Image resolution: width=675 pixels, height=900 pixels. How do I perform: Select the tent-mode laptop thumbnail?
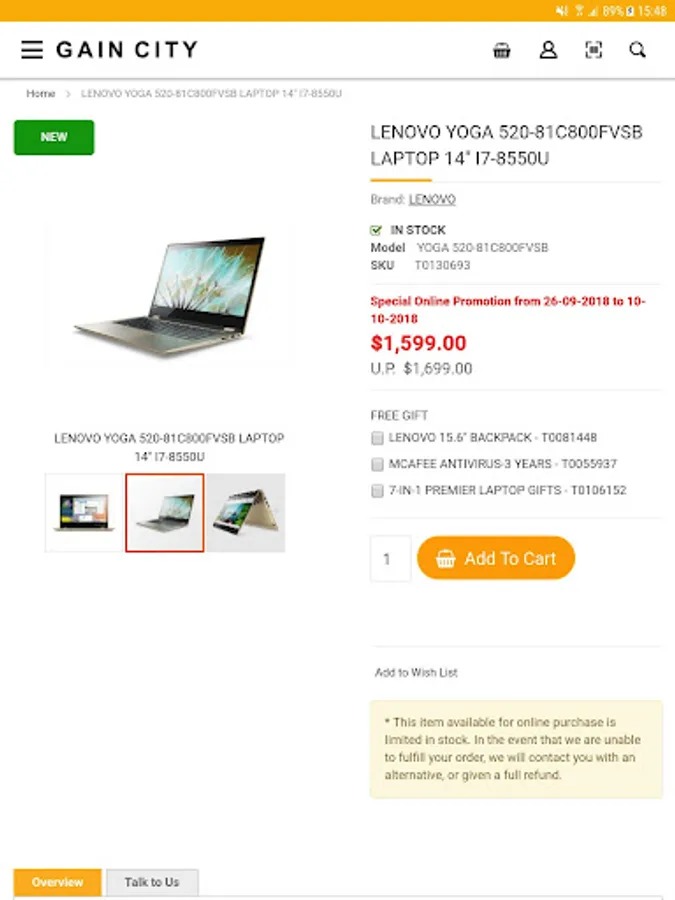tap(246, 513)
